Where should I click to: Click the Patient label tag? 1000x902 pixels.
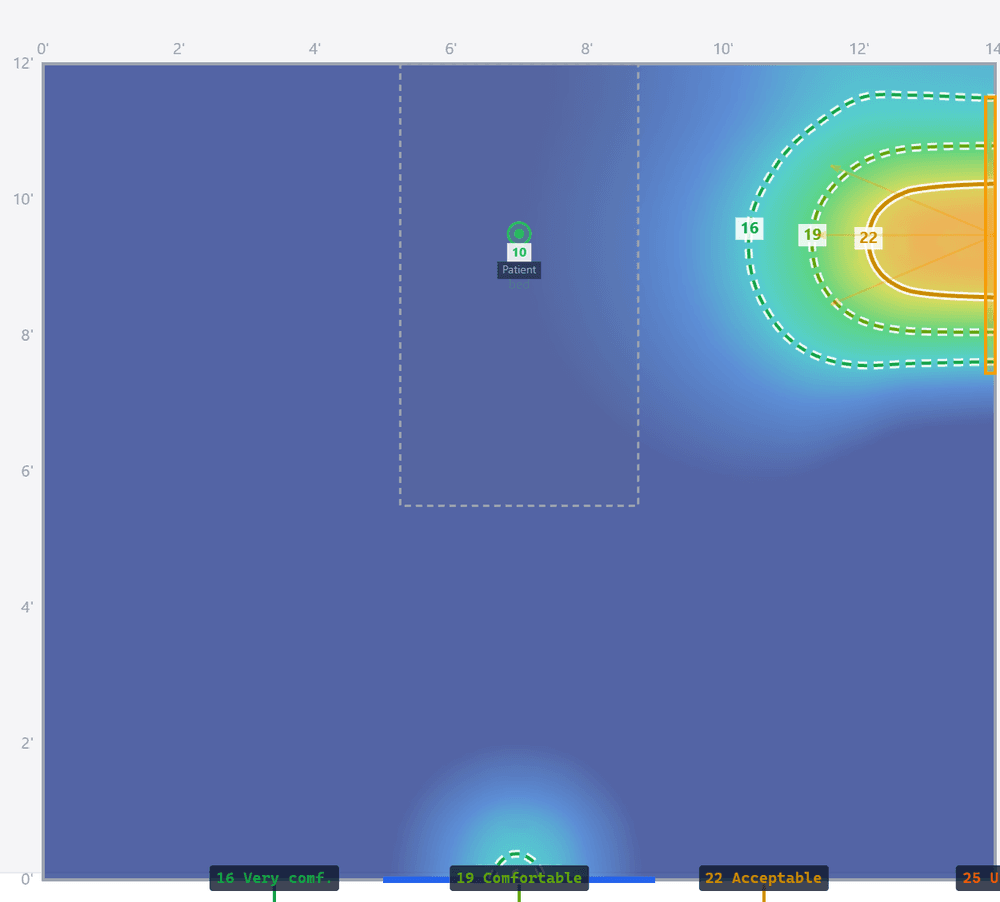[519, 270]
